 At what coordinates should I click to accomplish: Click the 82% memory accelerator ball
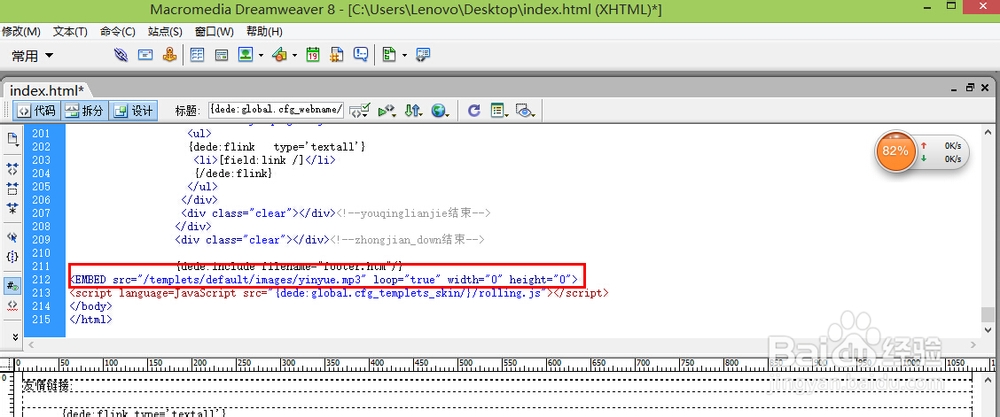click(x=895, y=150)
